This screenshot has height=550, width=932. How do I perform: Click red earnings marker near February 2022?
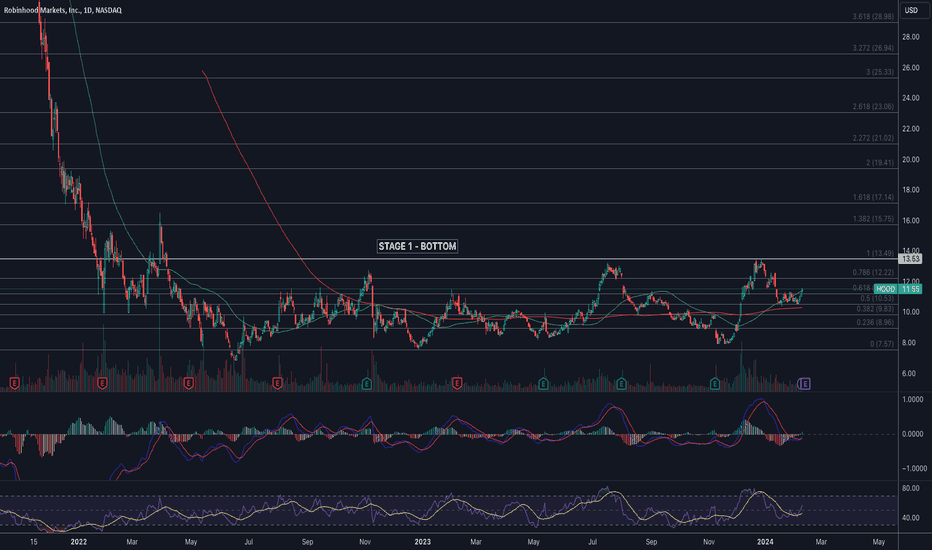(x=102, y=384)
